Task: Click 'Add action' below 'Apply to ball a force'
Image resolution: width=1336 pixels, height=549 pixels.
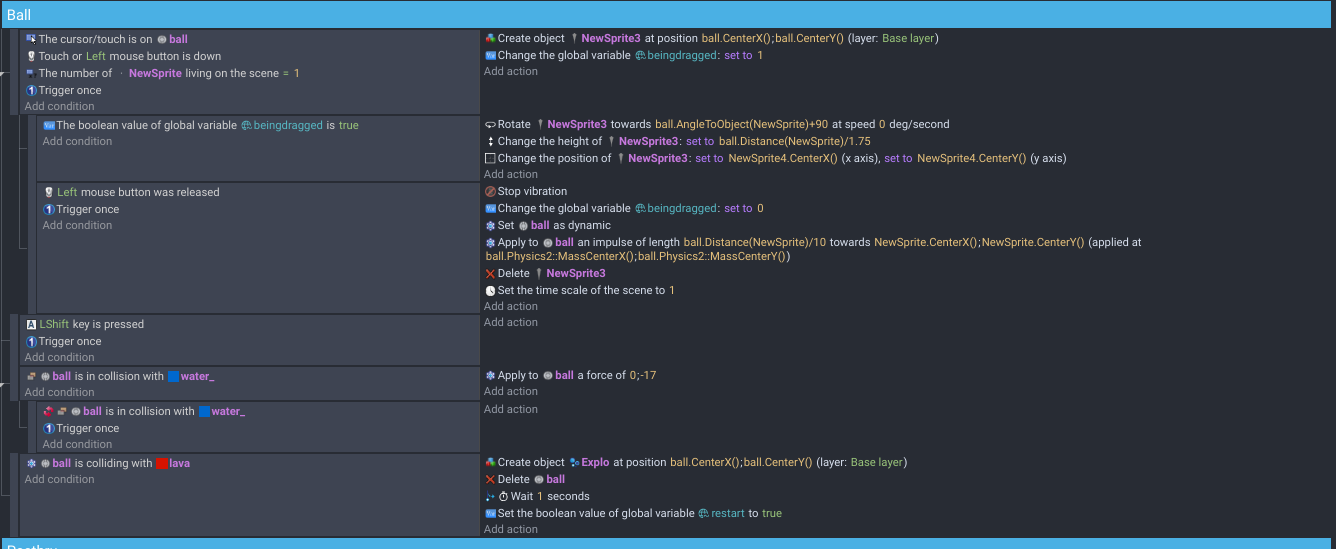Action: pyautogui.click(x=511, y=391)
